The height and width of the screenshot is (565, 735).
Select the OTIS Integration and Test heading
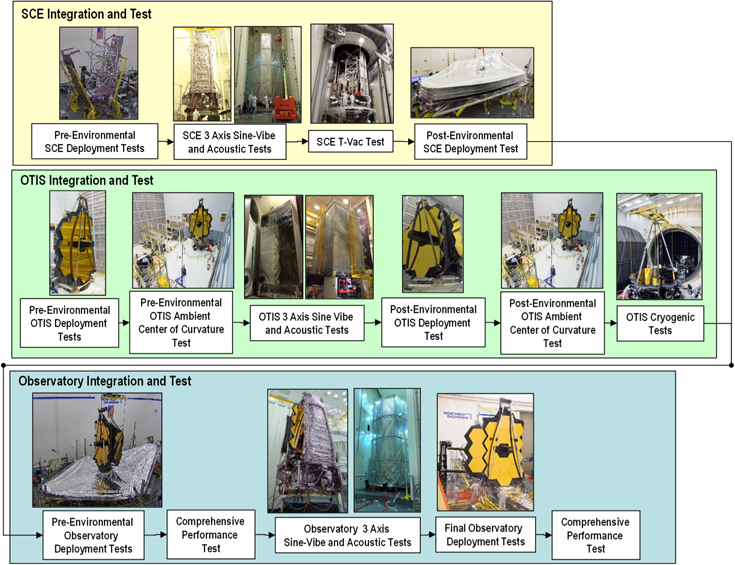(x=87, y=180)
